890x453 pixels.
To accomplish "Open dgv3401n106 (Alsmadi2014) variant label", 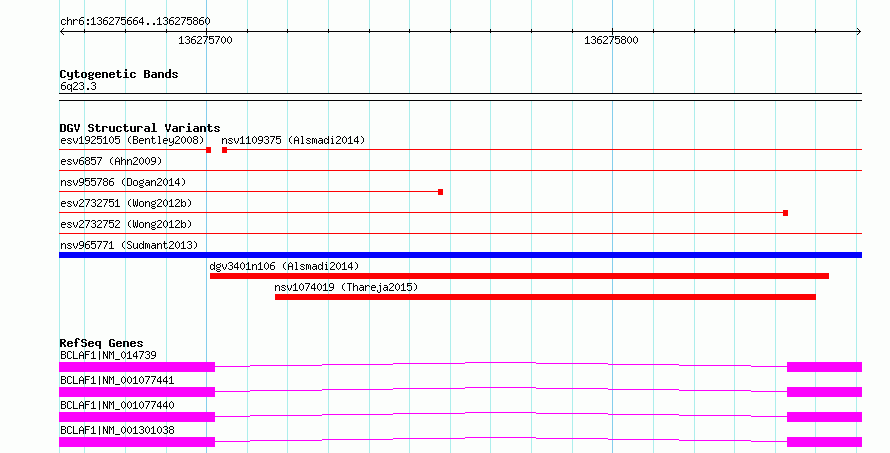I will [x=284, y=266].
